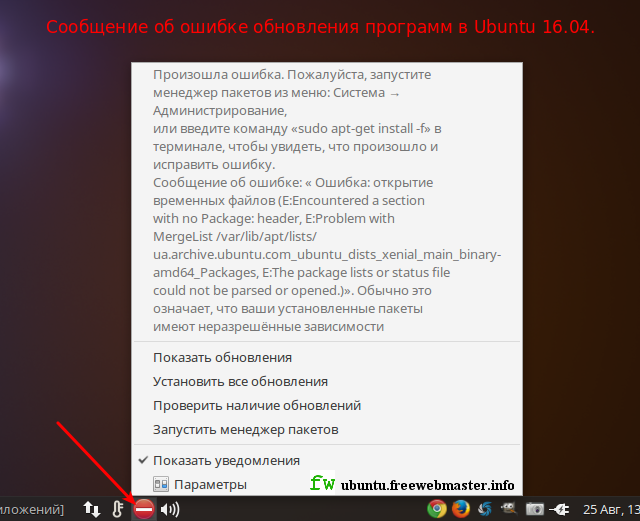Open the camera screenshot launcher
This screenshot has height=521, width=640.
point(534,509)
